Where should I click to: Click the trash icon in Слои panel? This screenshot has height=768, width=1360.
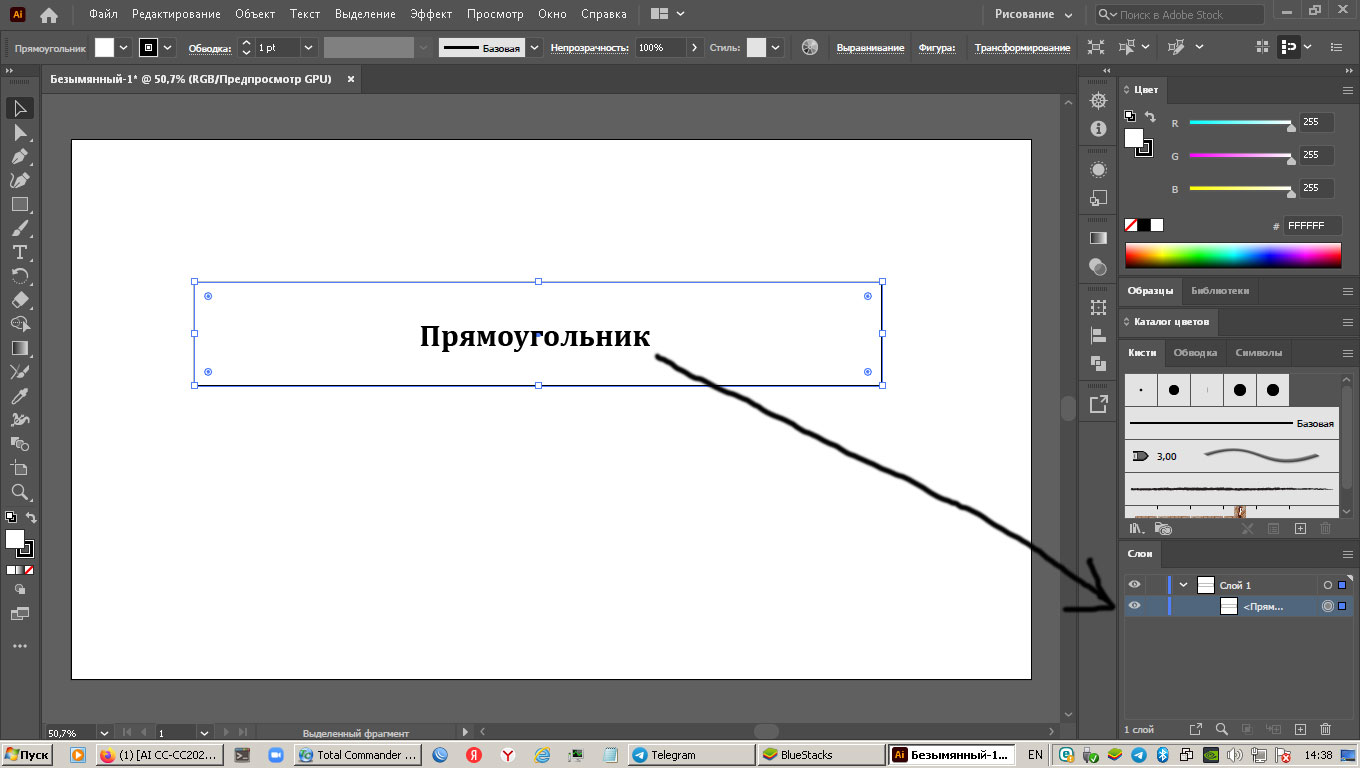1326,730
